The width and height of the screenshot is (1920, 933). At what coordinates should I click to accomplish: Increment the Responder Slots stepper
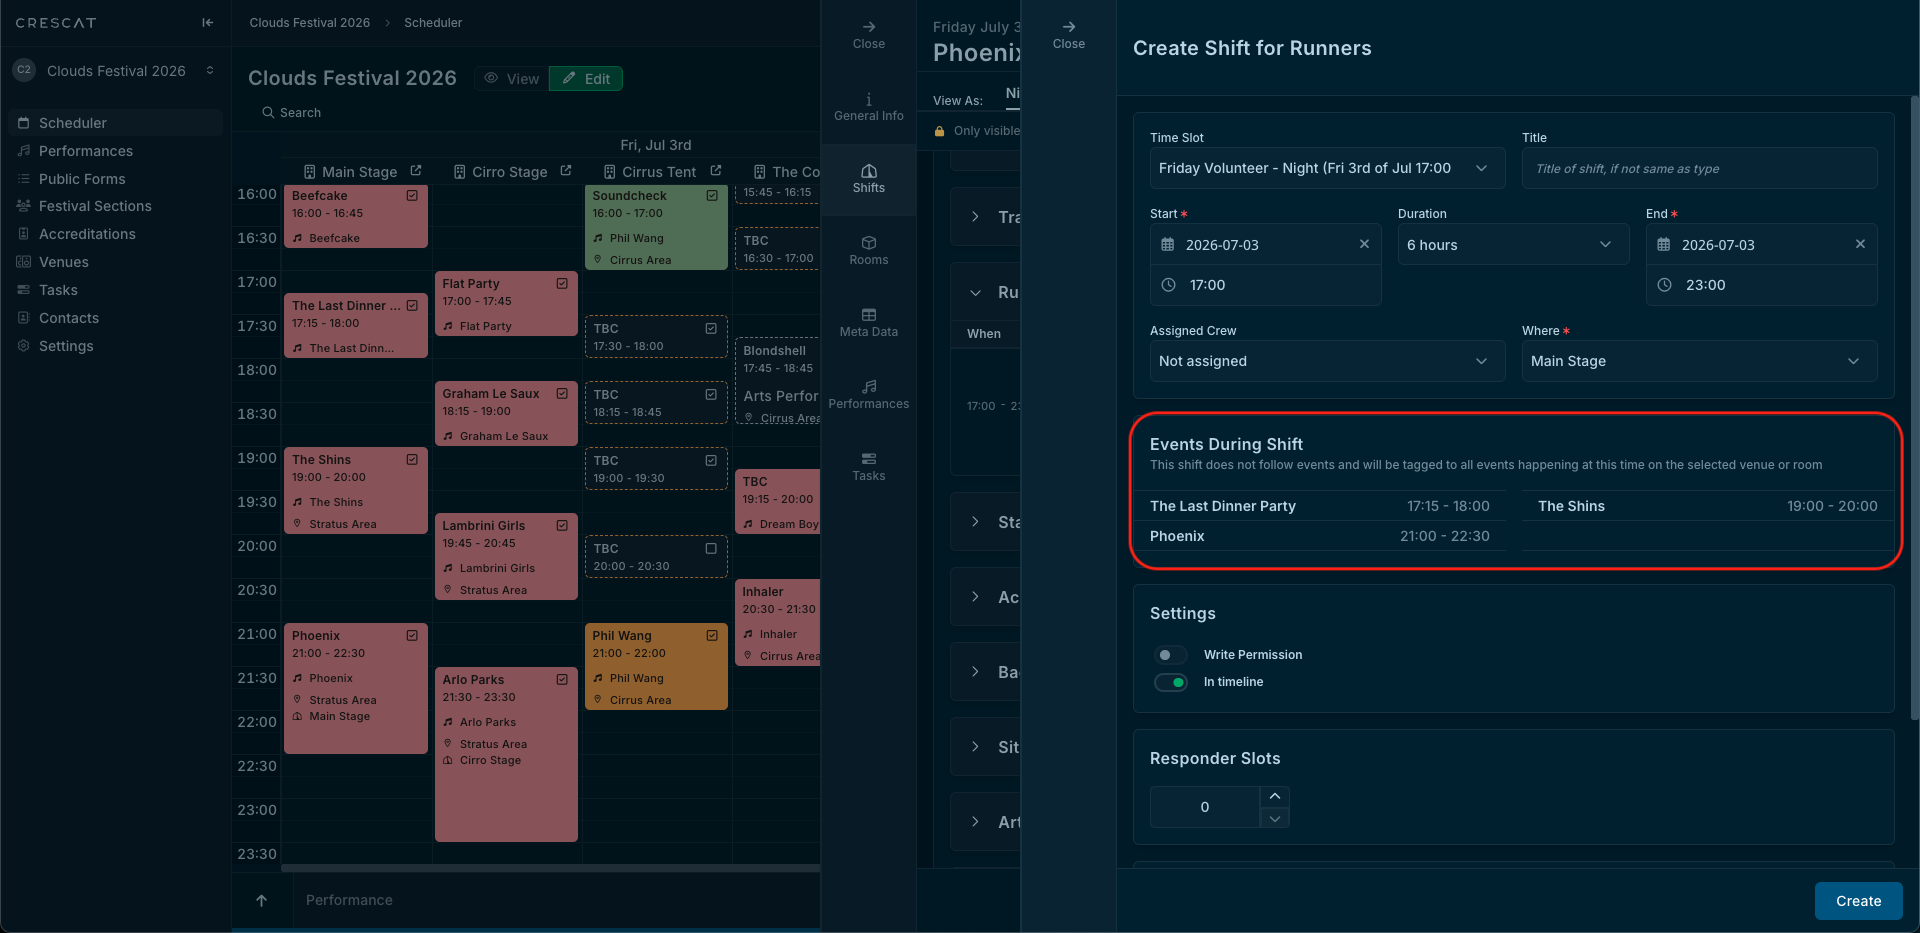(1274, 796)
